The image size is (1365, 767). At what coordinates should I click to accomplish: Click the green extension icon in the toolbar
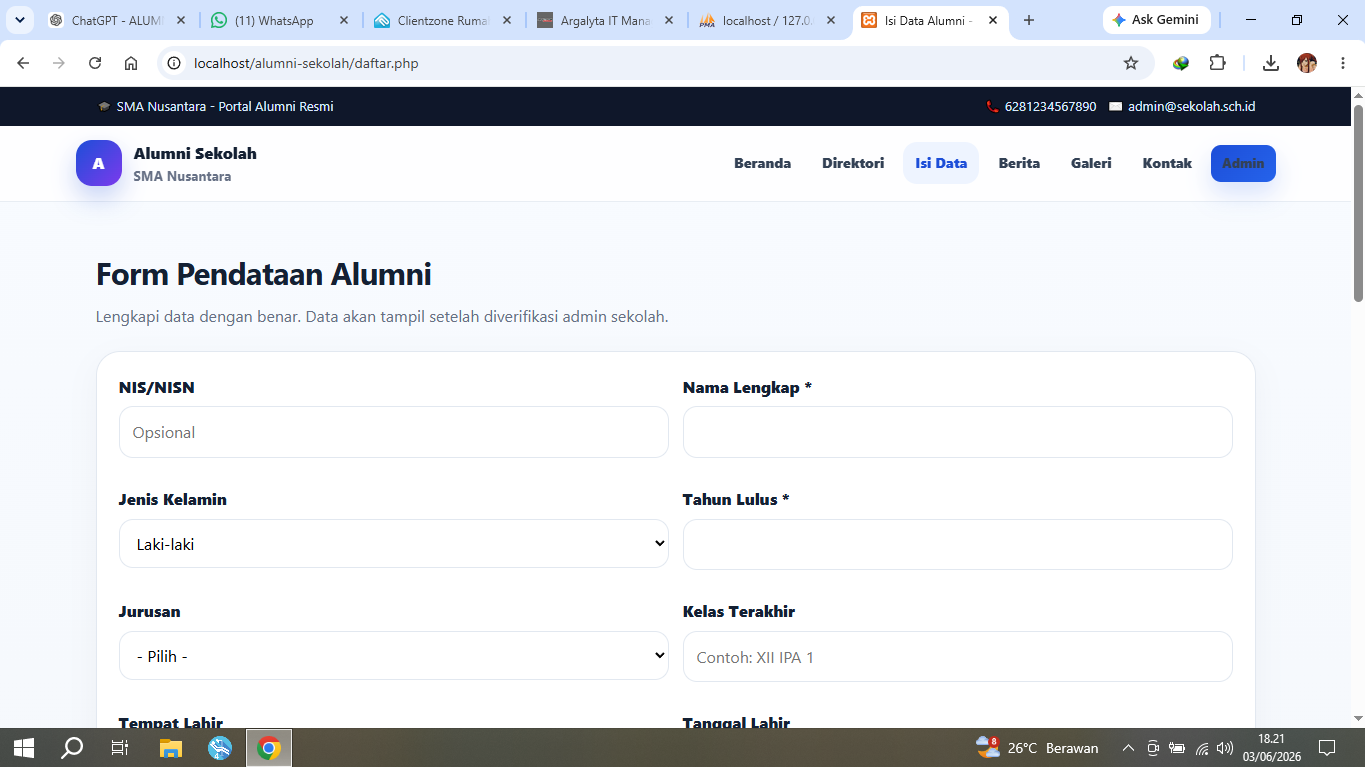point(1181,63)
